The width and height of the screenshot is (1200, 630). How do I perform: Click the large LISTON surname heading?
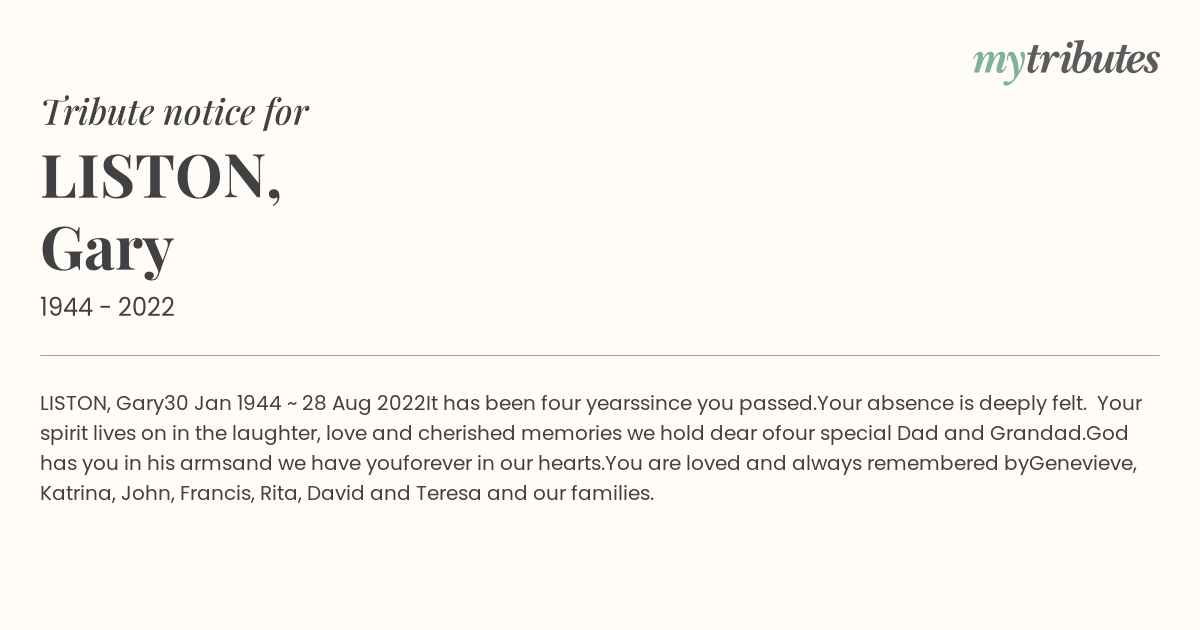point(161,176)
